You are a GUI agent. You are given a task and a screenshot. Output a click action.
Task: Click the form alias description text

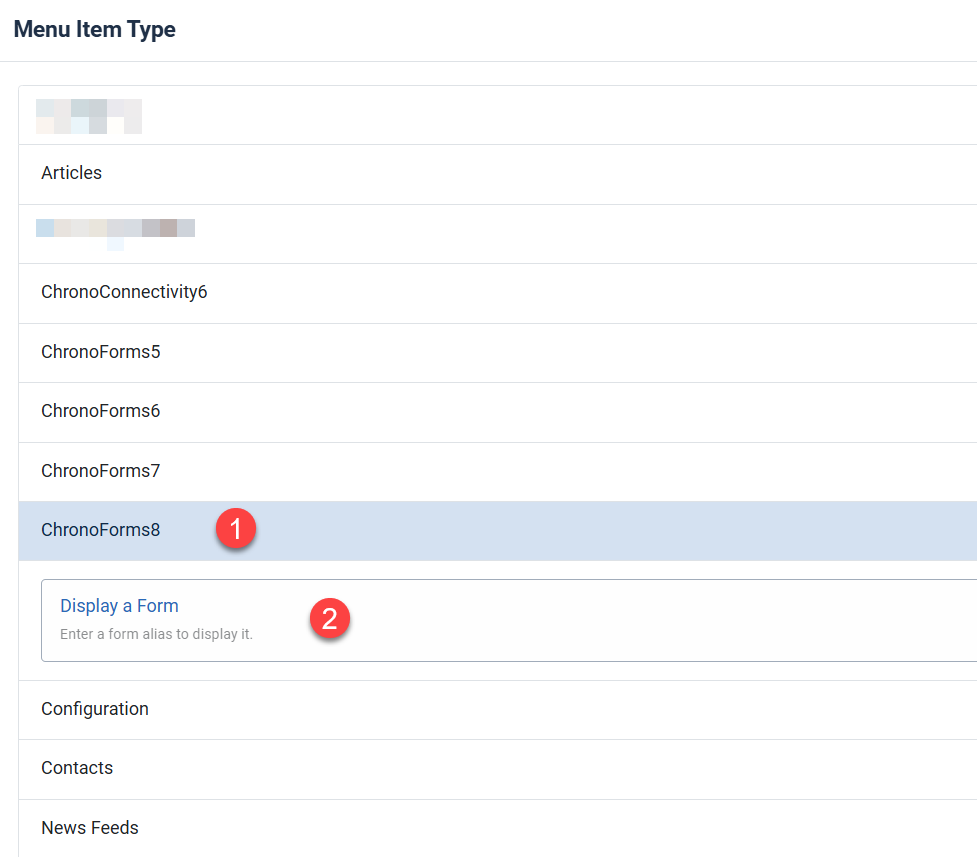tap(157, 633)
